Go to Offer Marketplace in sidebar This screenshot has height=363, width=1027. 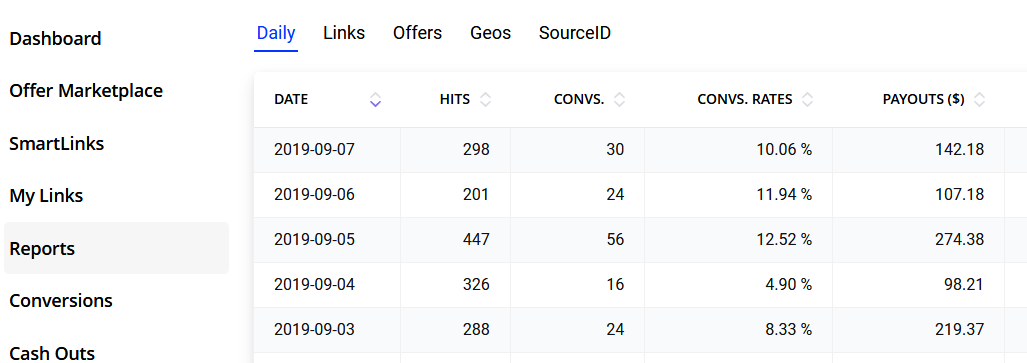[x=86, y=90]
